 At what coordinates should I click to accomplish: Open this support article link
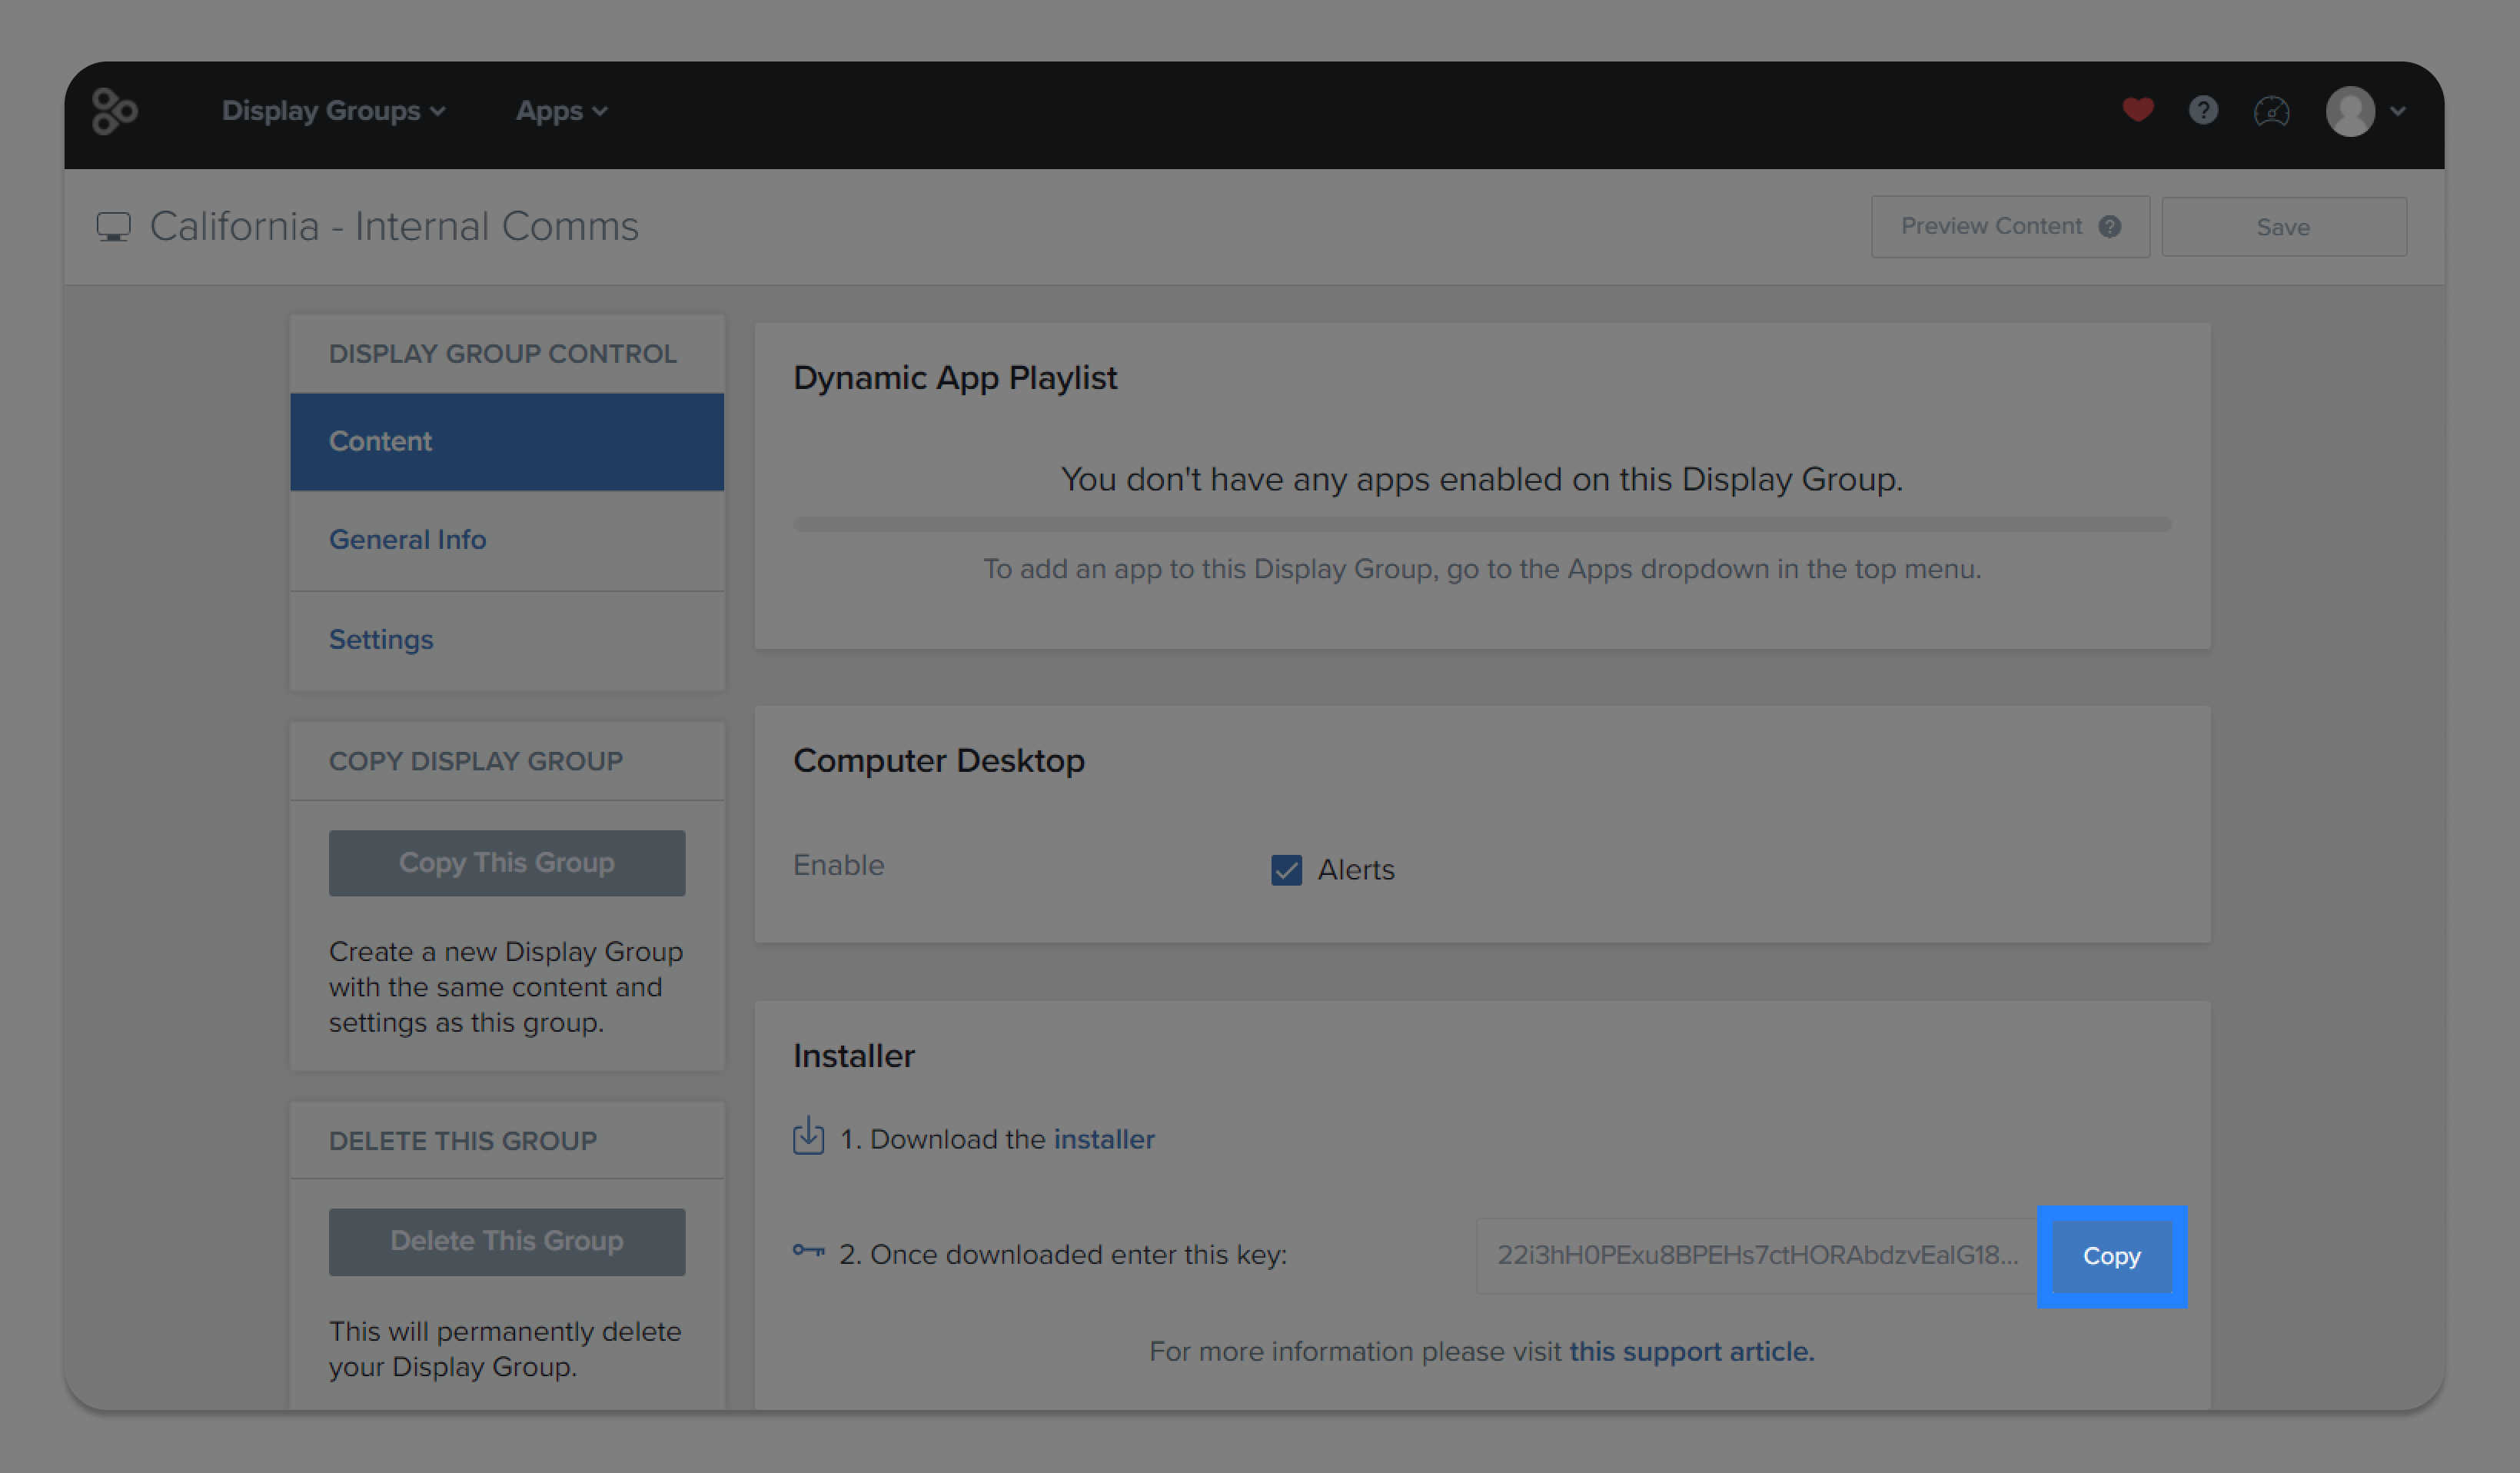click(1690, 1352)
